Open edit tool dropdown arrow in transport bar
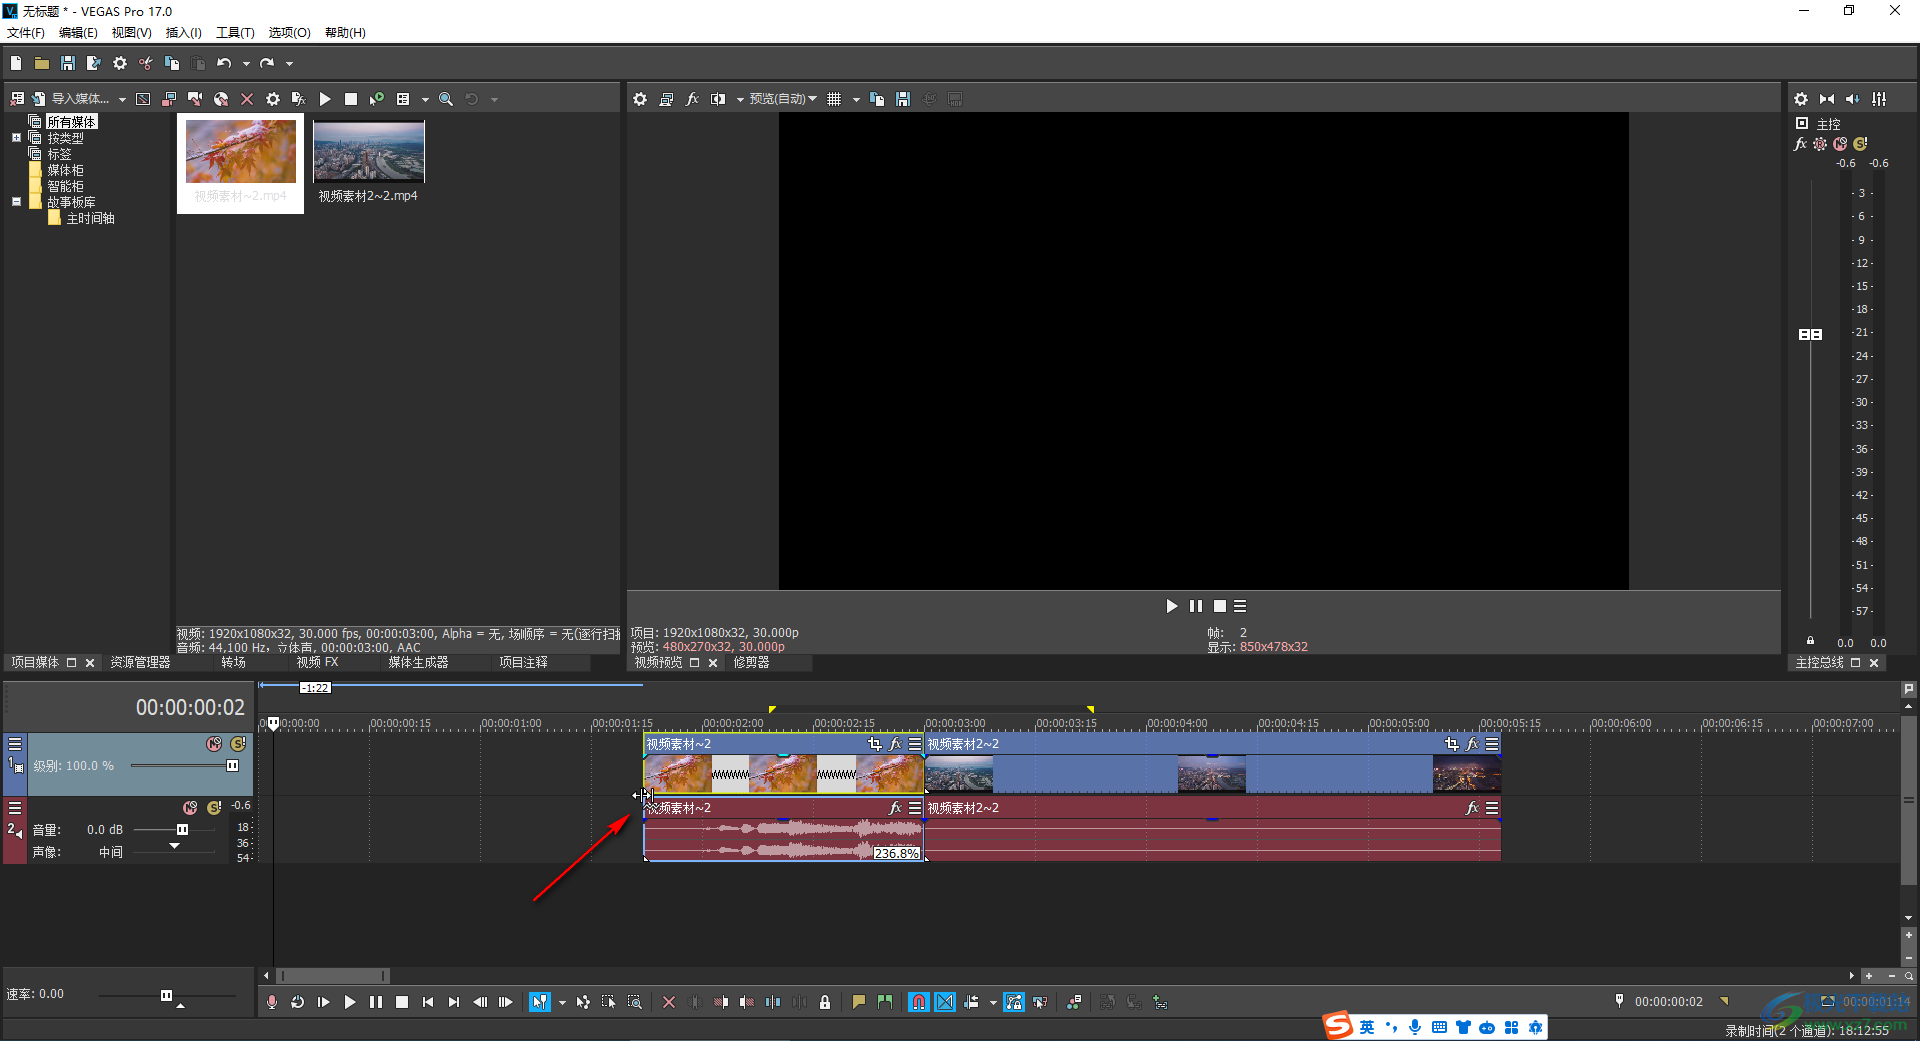 coord(562,1003)
